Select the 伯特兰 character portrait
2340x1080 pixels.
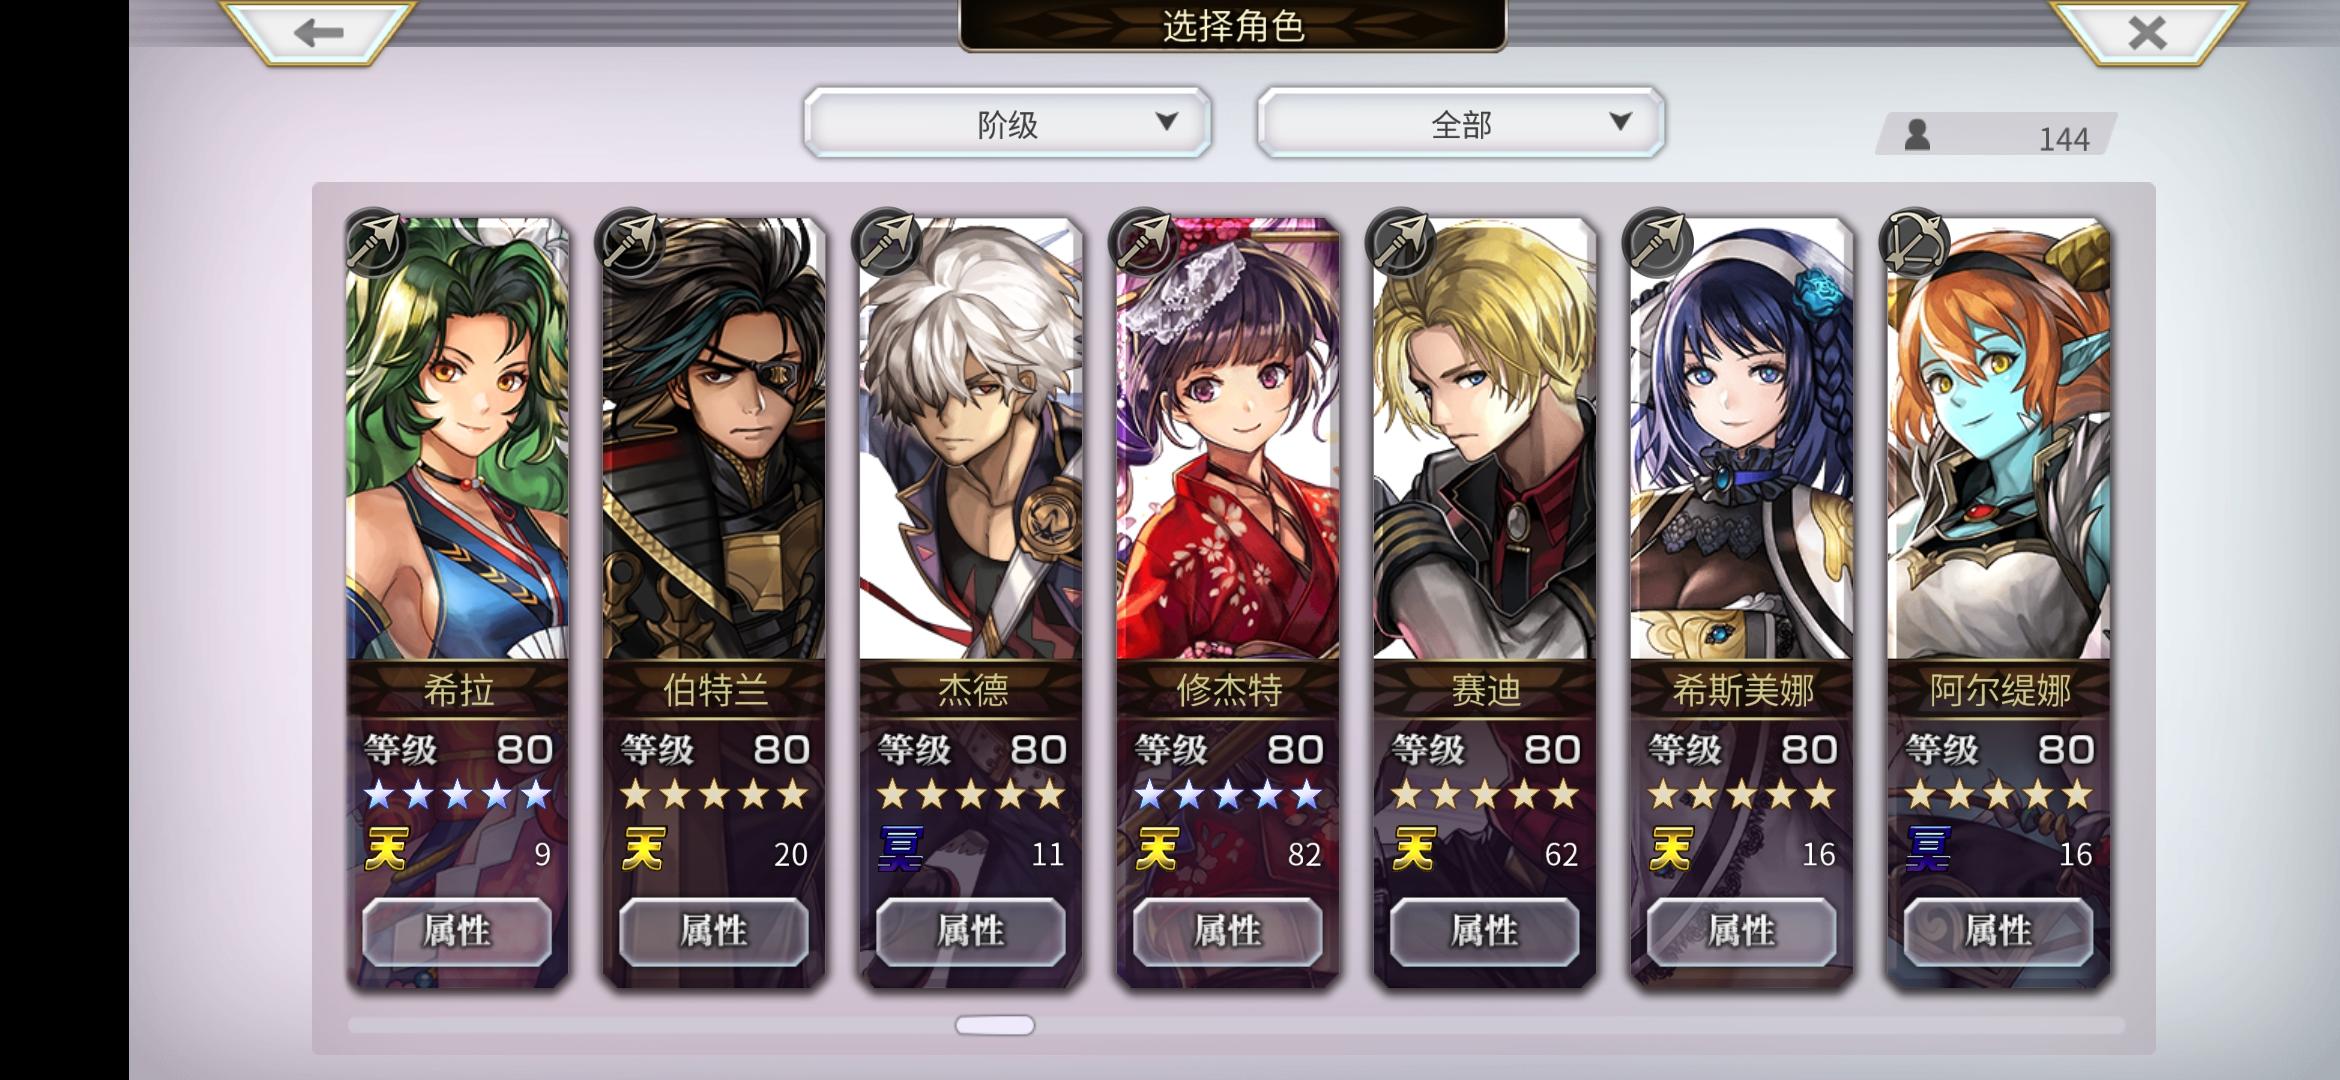[714, 438]
